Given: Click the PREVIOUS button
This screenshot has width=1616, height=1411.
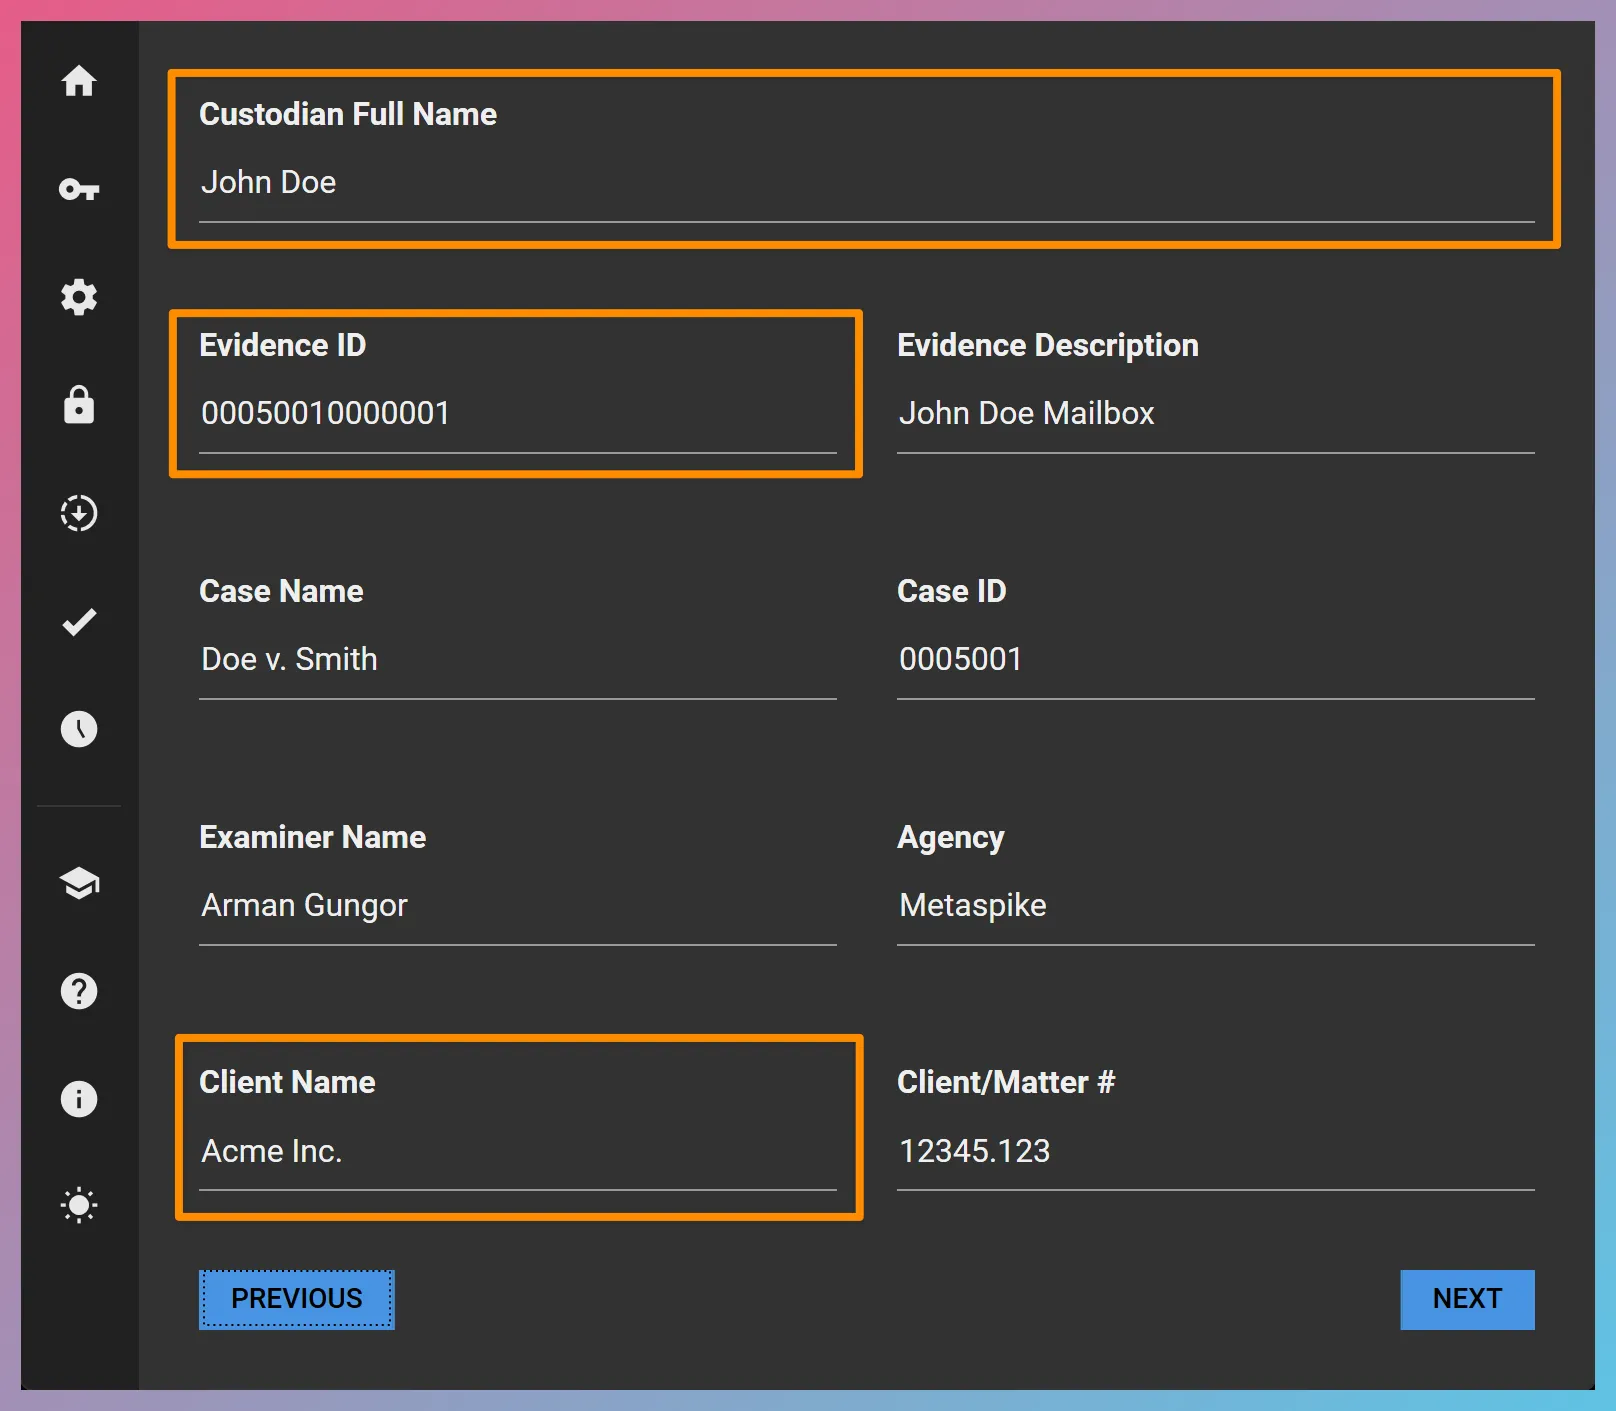Looking at the screenshot, I should point(296,1299).
